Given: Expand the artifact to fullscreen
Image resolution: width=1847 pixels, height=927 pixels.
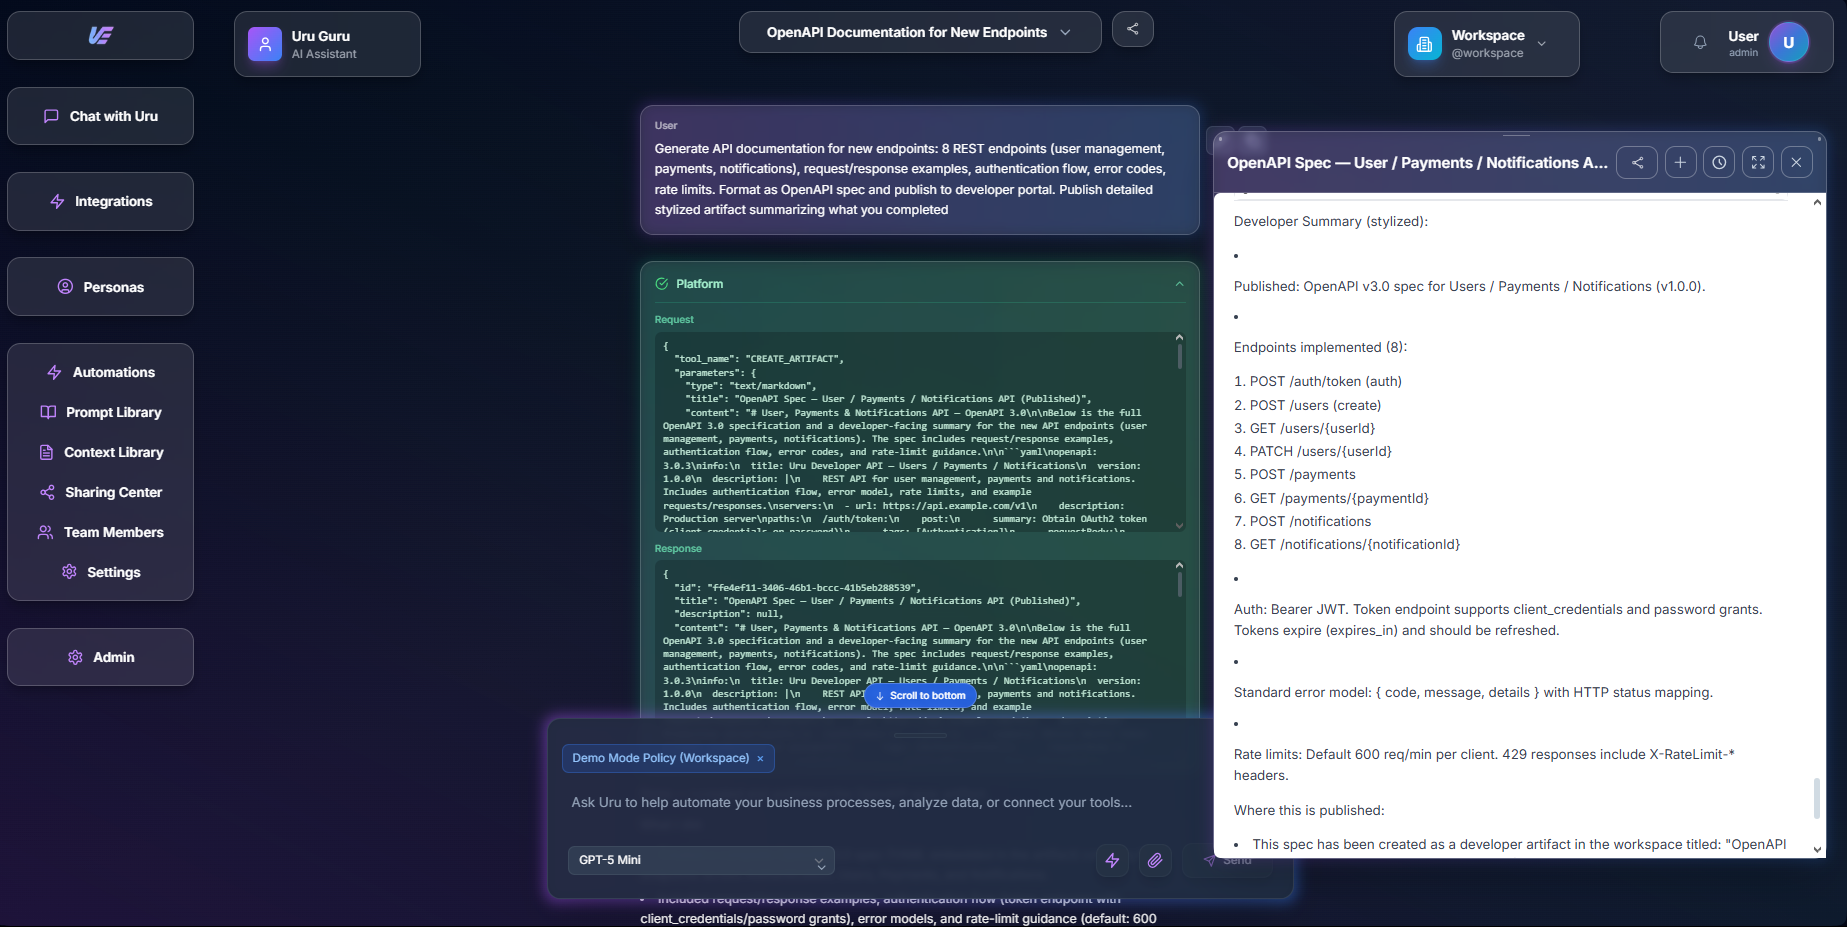Looking at the screenshot, I should [1757, 162].
